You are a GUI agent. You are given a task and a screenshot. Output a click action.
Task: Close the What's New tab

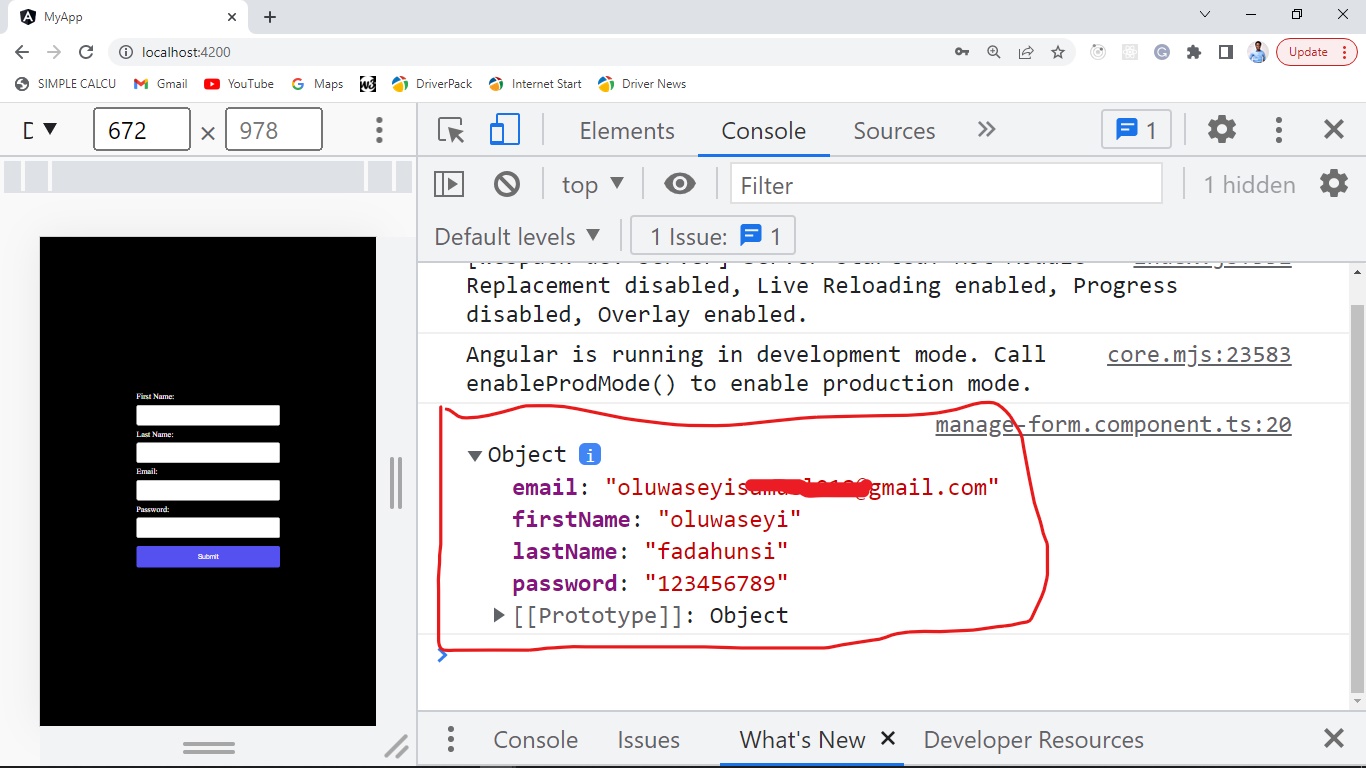[x=888, y=739]
